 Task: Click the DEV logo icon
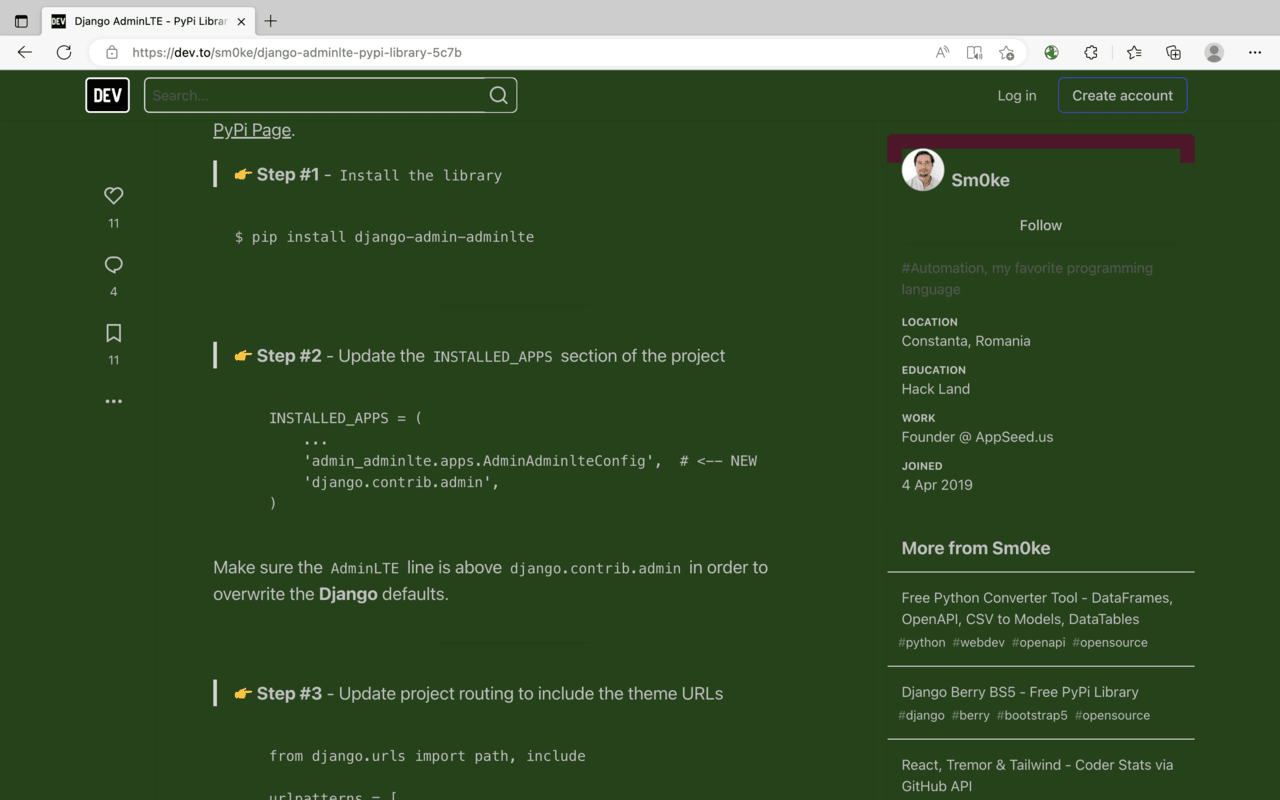(x=107, y=95)
